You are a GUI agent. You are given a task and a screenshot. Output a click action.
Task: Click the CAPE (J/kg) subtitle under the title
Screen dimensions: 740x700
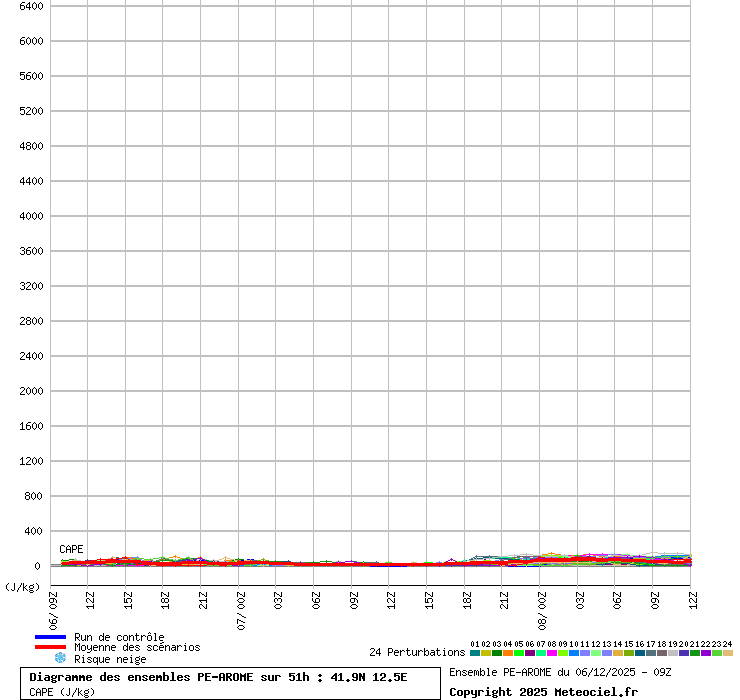(62, 692)
